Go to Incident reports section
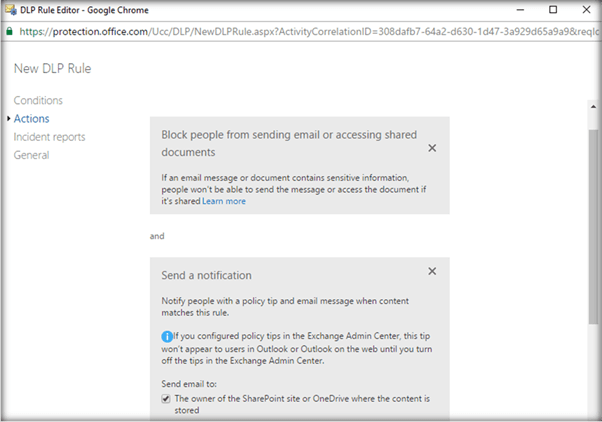The width and height of the screenshot is (602, 422). pos(49,137)
